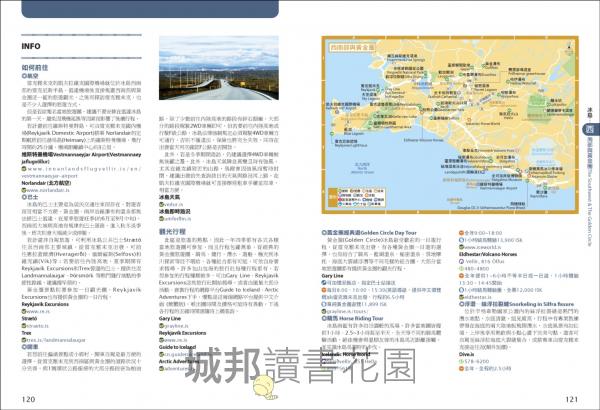Screen dimensions: 600x410
Task: Click the 578-6200 phone number
Action: coord(477,361)
